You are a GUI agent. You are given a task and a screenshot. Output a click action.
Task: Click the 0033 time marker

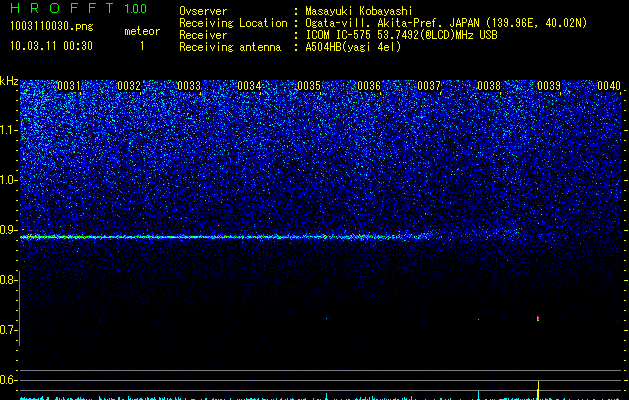189,86
